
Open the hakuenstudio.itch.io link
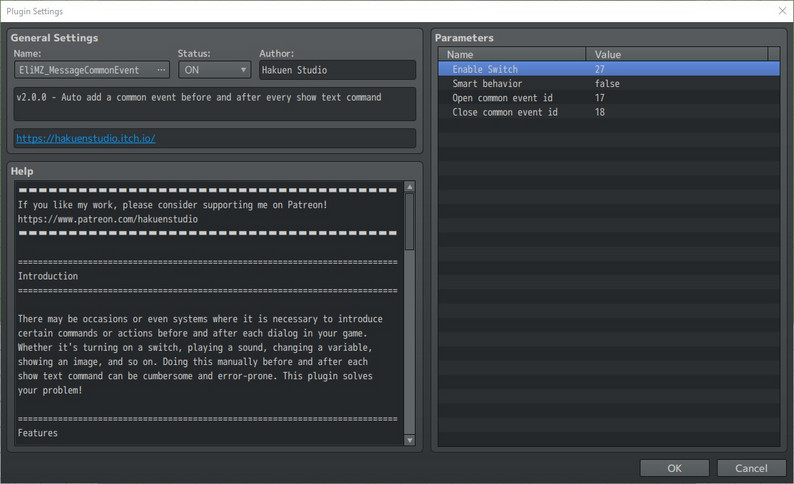coord(86,138)
